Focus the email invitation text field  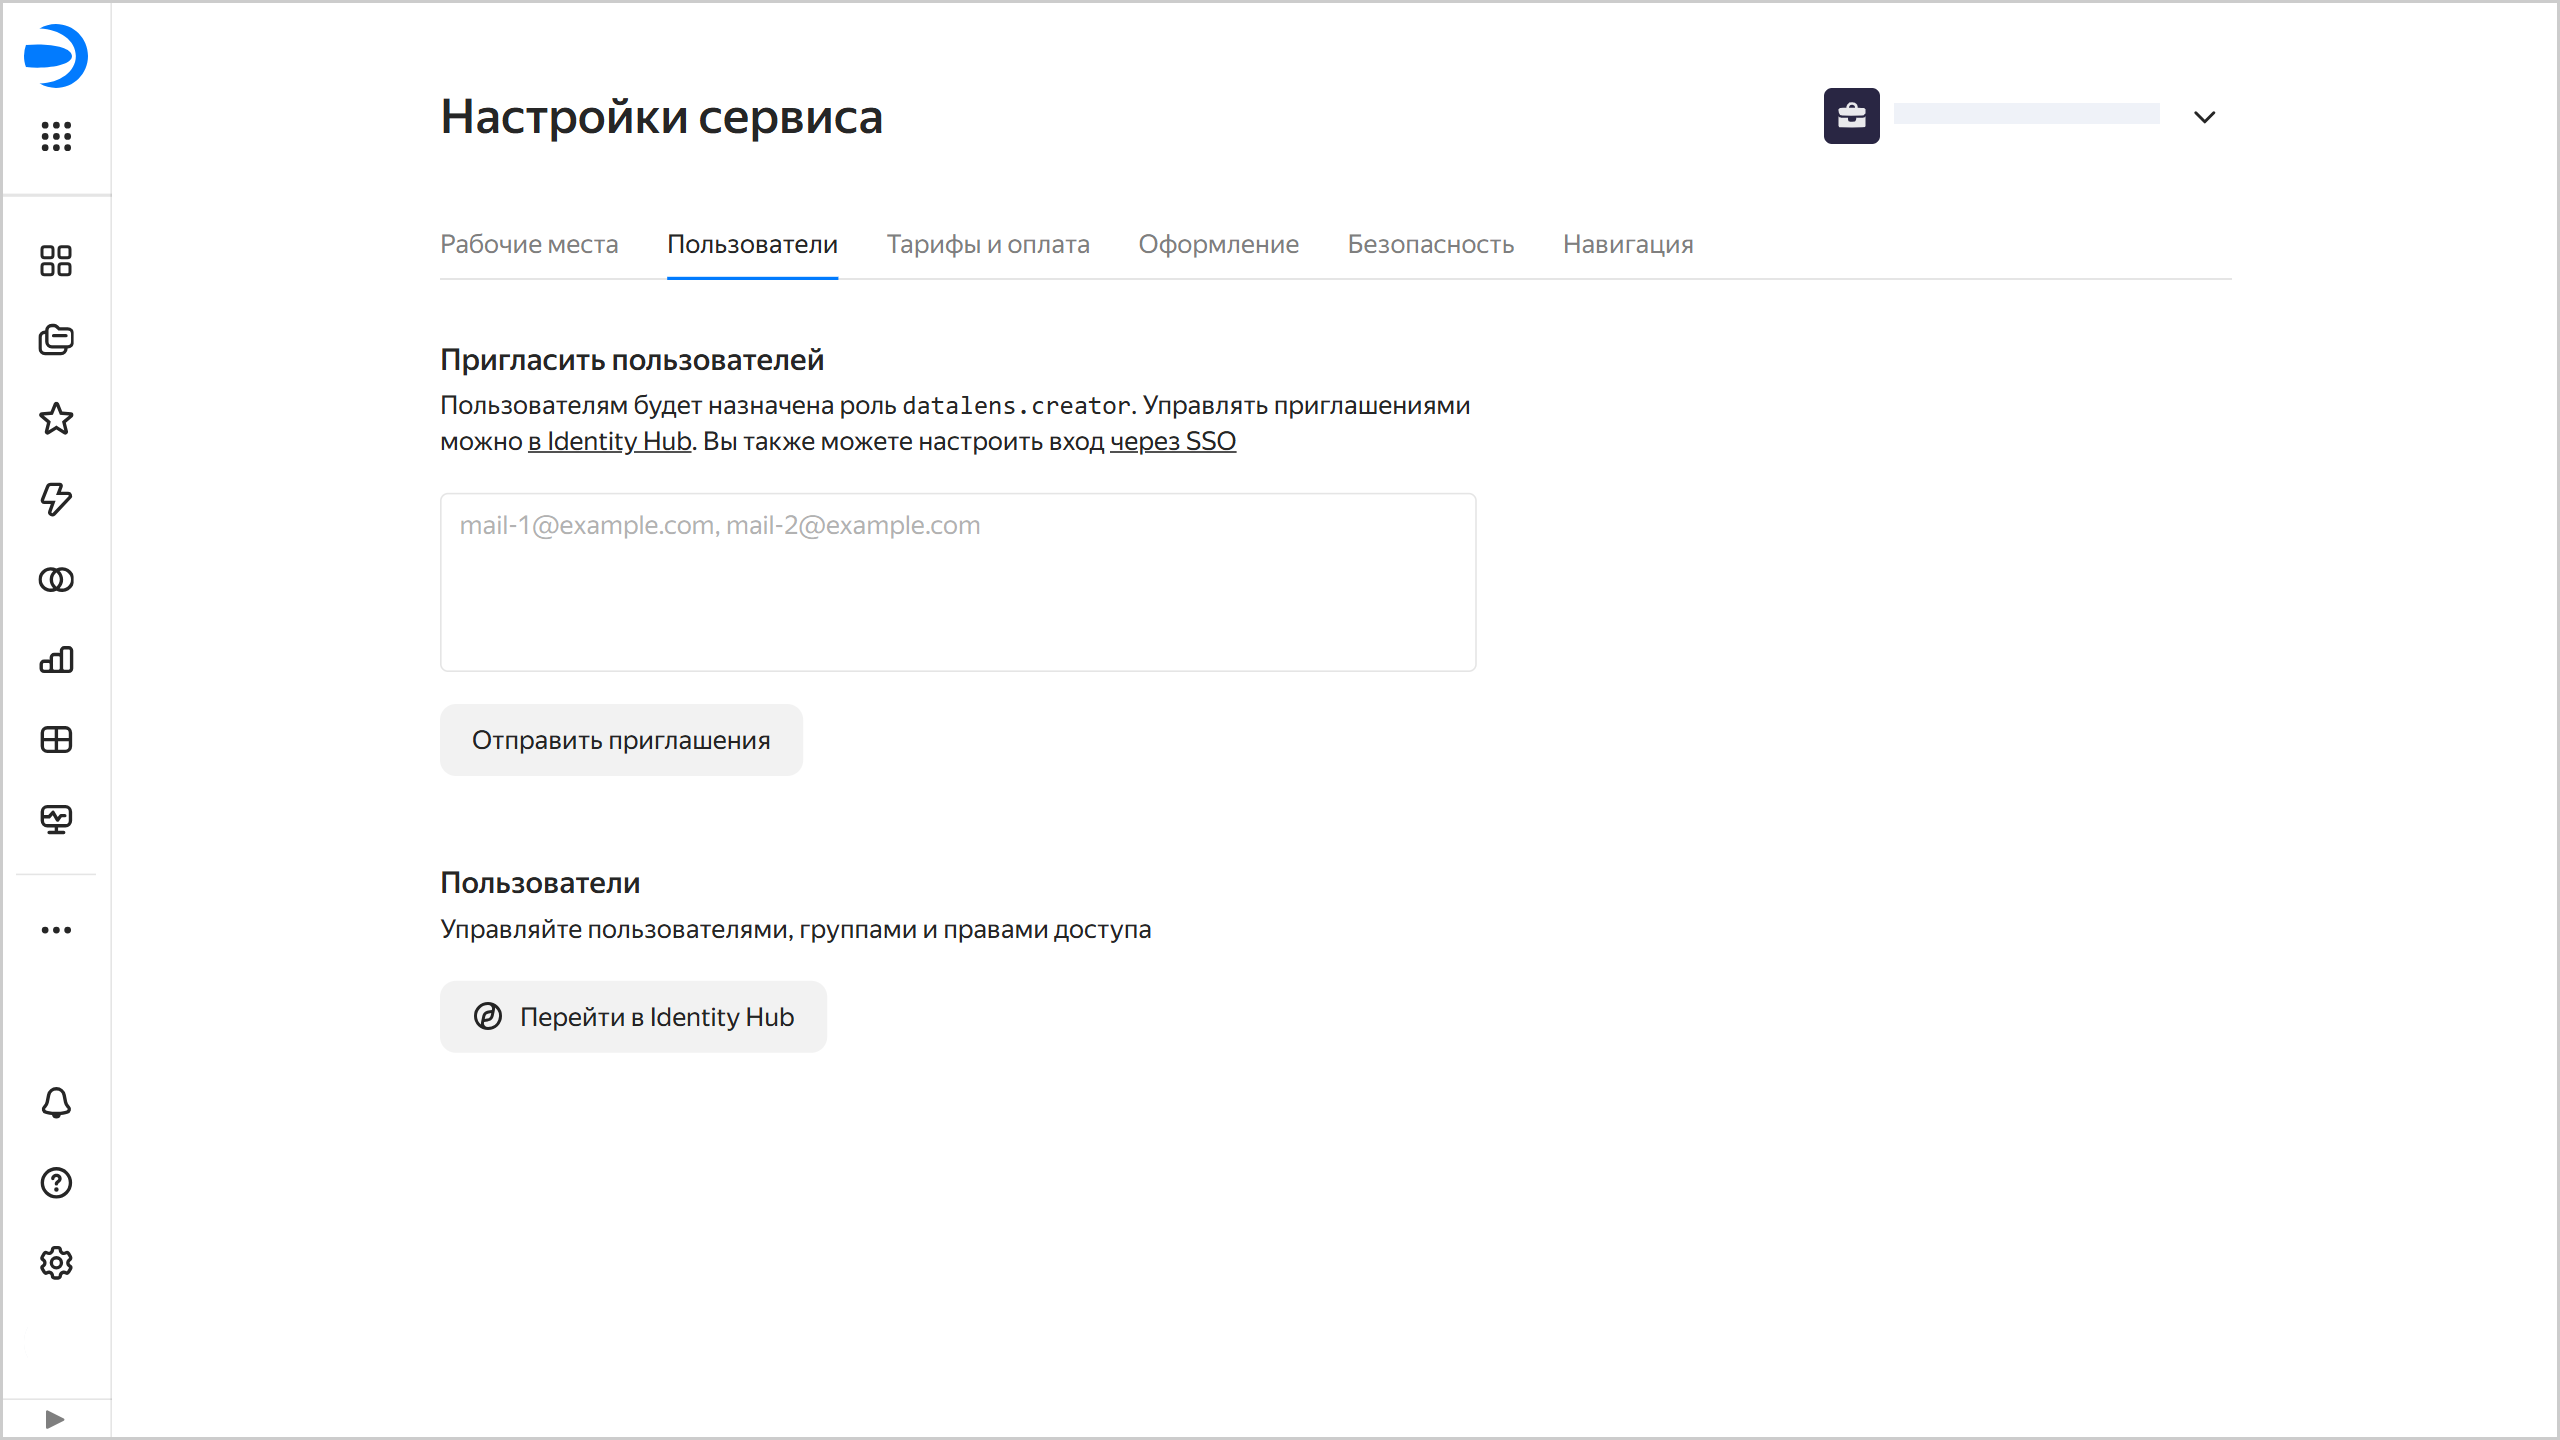click(957, 582)
